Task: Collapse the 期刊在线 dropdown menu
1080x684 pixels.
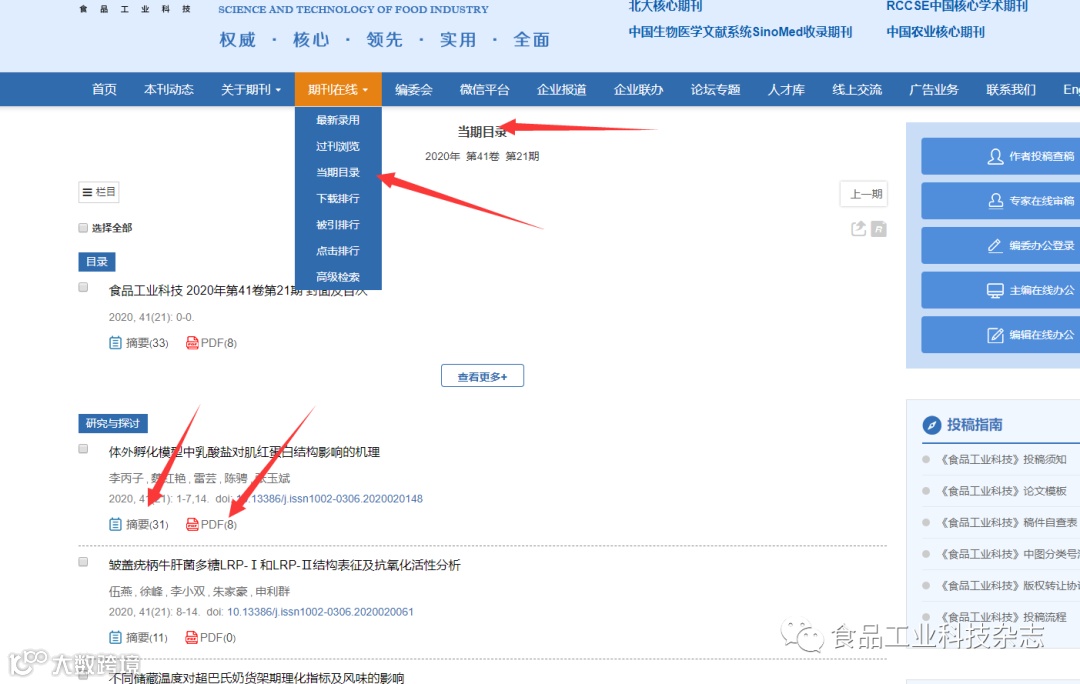Action: point(338,90)
